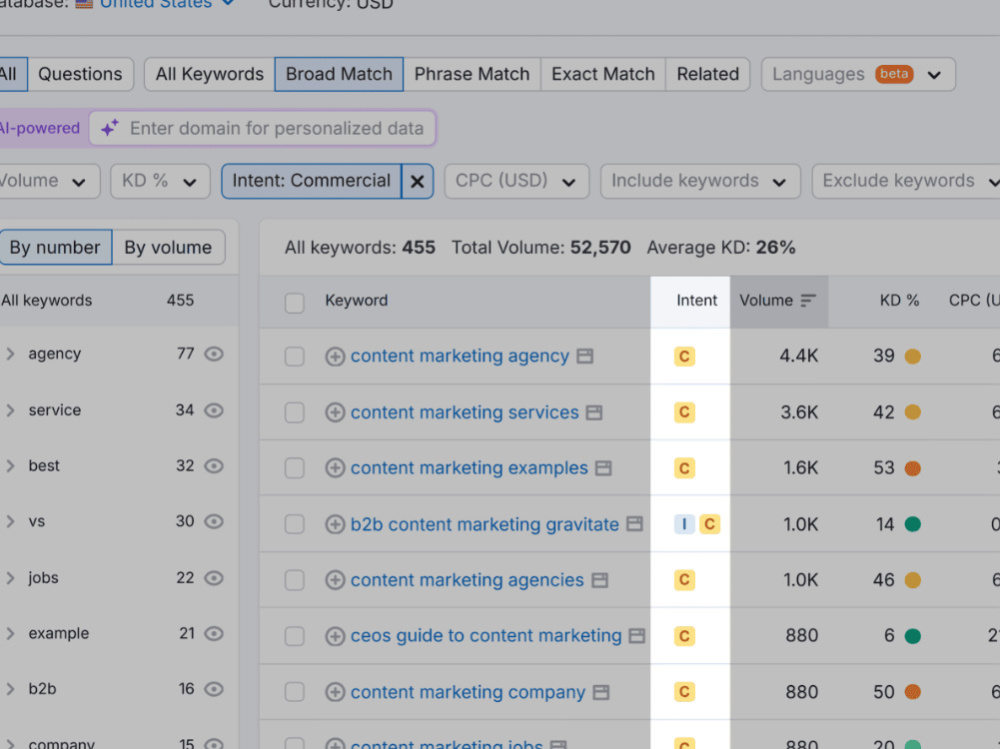Expand the 'vs' keyword group

[x=10, y=521]
